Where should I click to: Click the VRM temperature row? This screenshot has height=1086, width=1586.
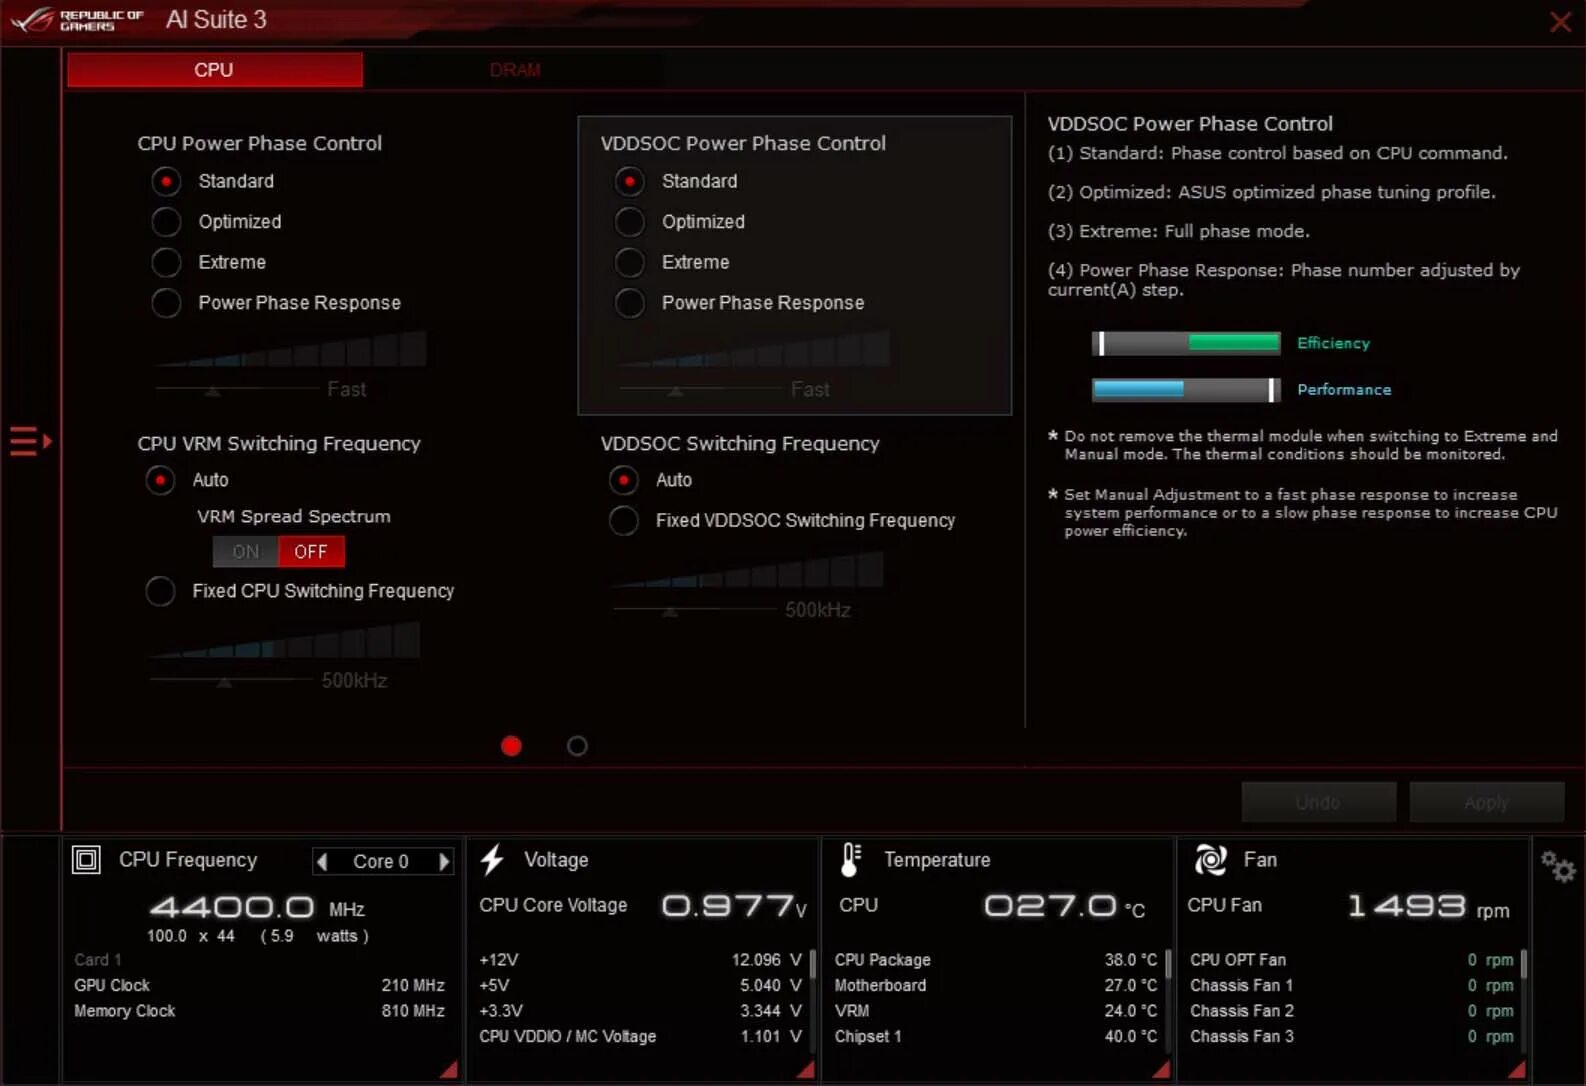[995, 1011]
